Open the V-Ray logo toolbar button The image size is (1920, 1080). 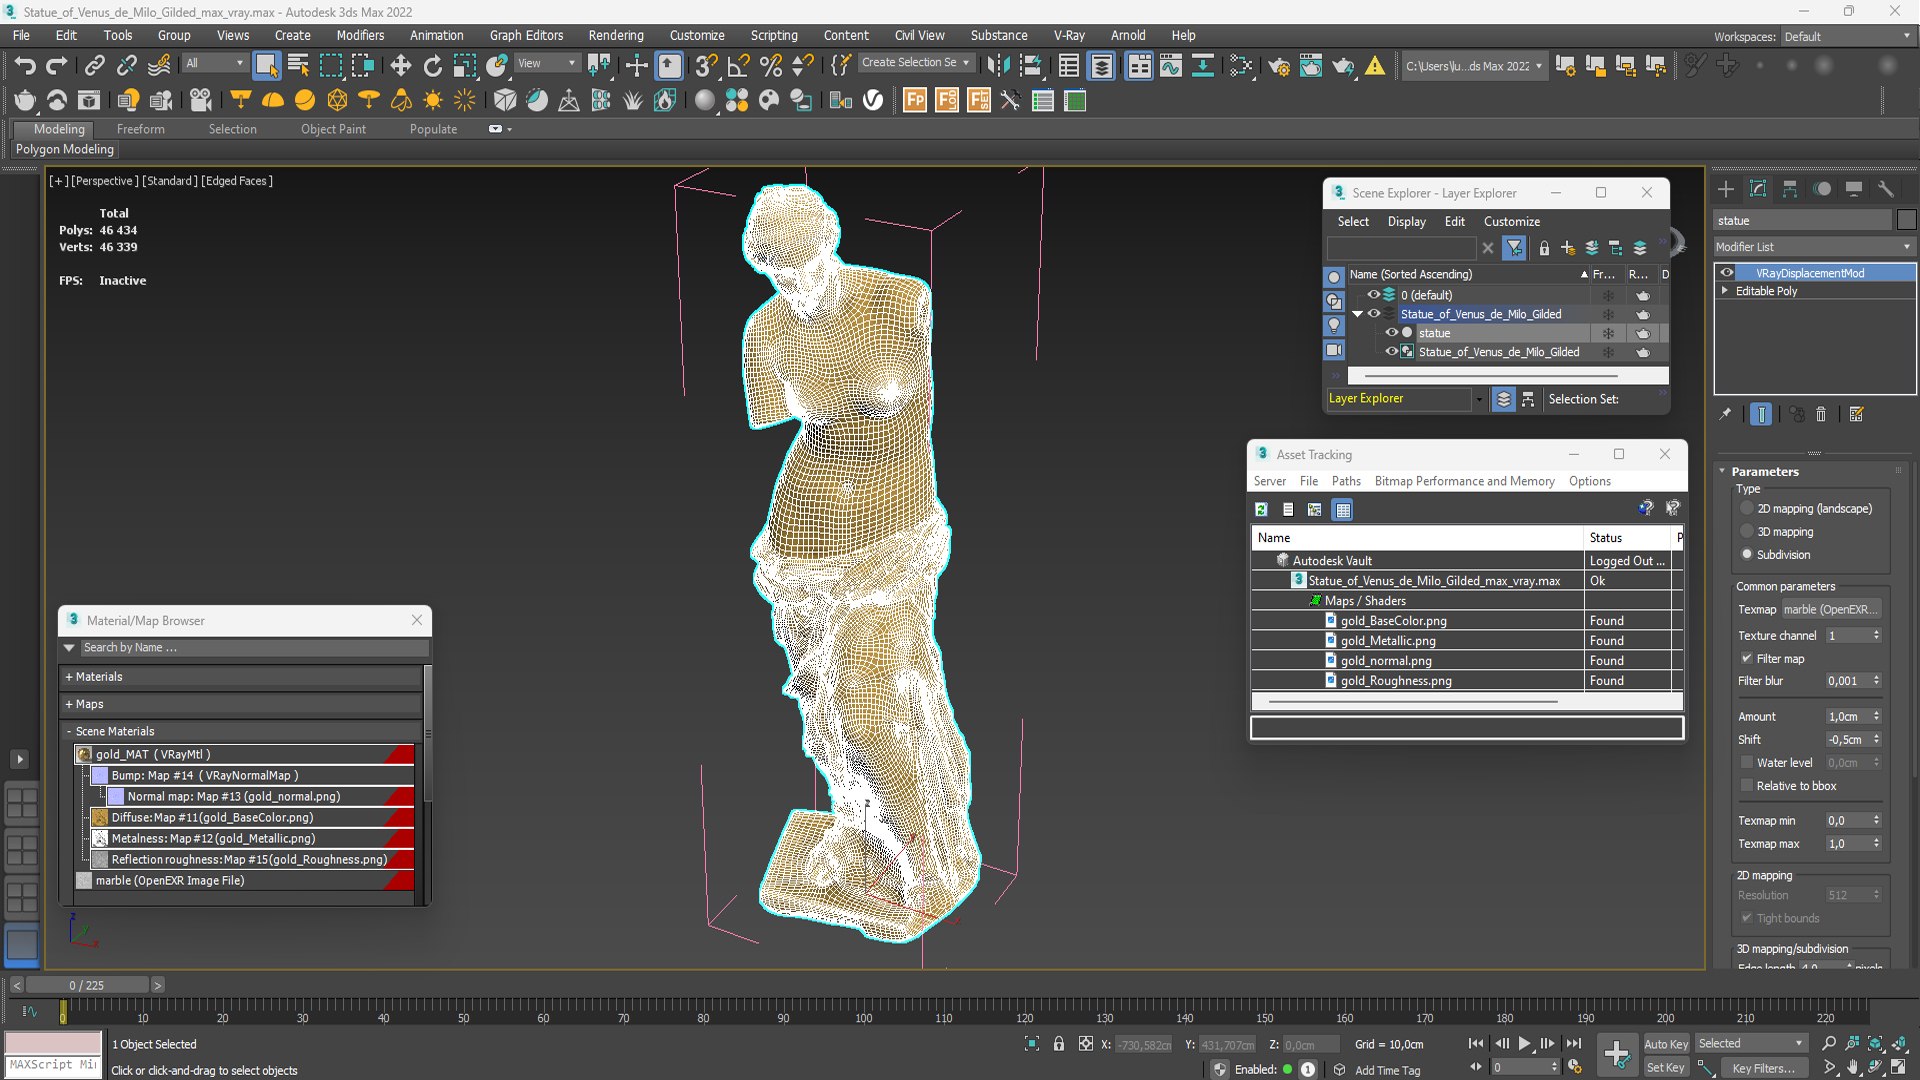pos(873,100)
